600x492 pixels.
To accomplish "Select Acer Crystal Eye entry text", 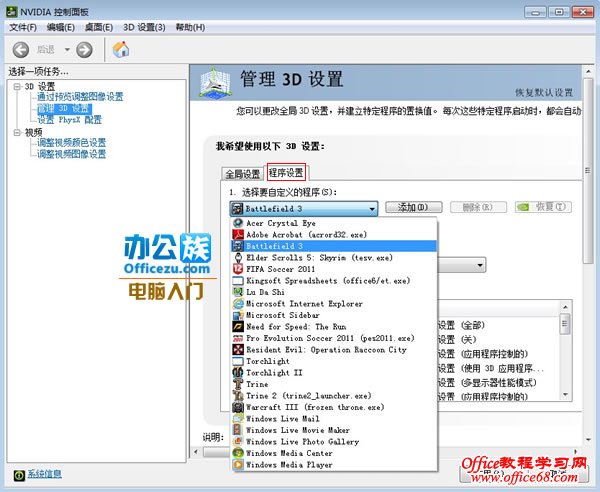I will [x=281, y=223].
